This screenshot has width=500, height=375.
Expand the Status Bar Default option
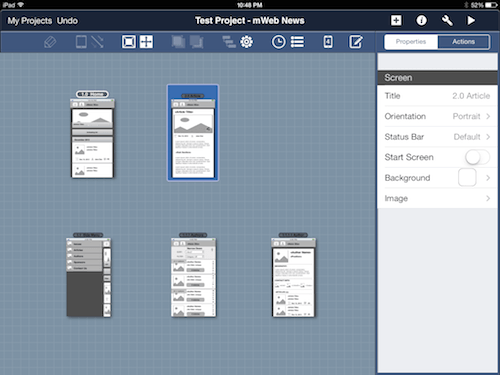(x=437, y=137)
